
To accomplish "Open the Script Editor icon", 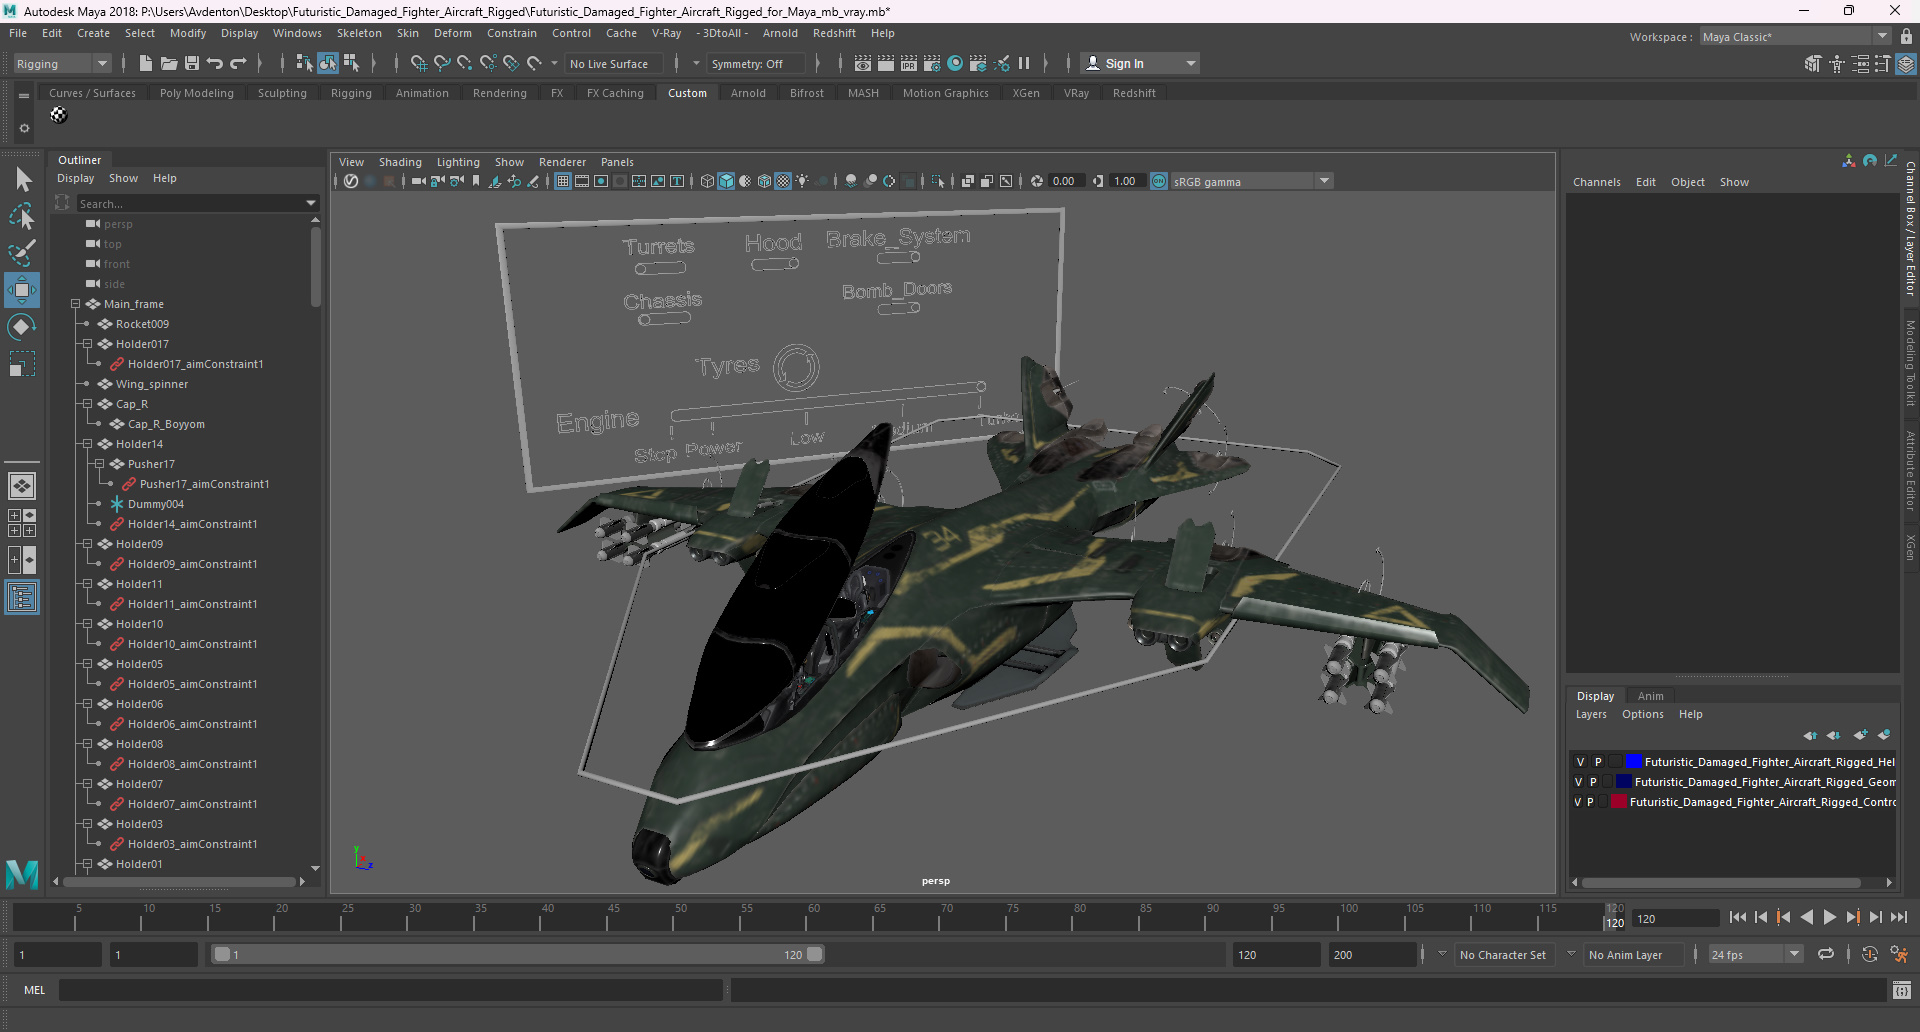I will [1902, 990].
